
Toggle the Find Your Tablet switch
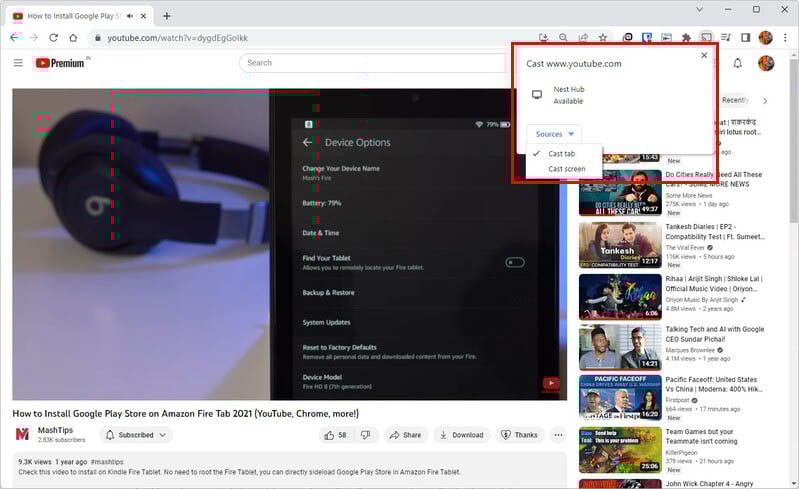click(515, 262)
